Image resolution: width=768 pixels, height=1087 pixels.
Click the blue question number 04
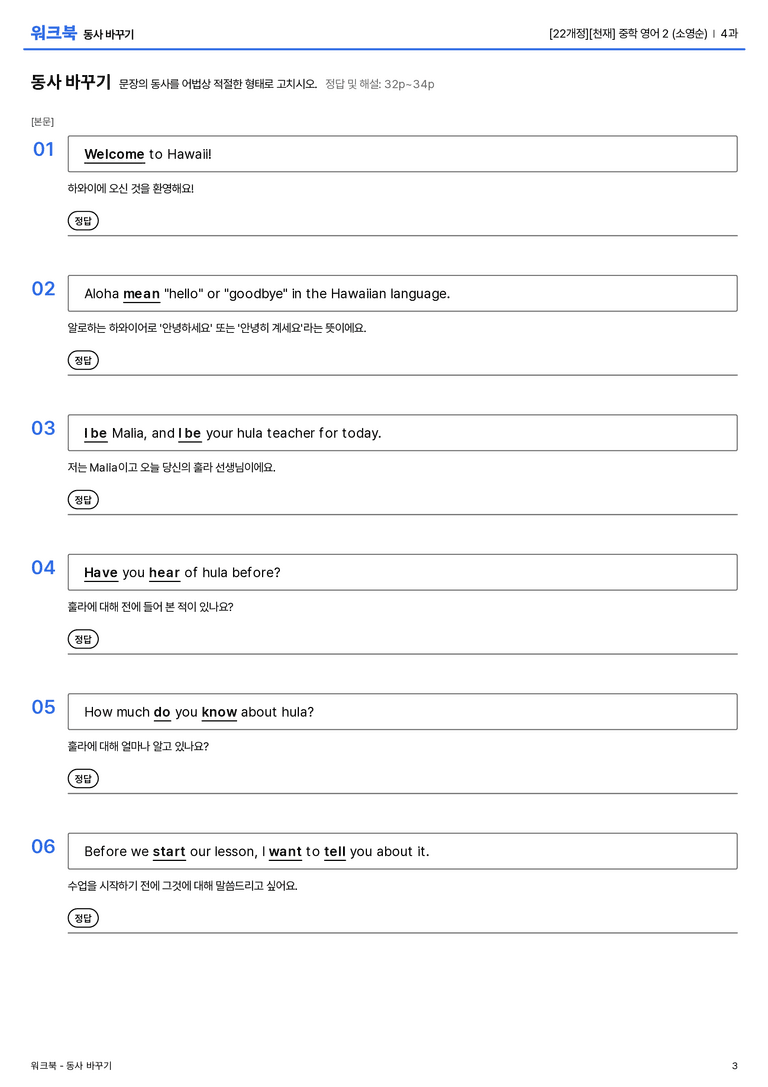(x=43, y=568)
